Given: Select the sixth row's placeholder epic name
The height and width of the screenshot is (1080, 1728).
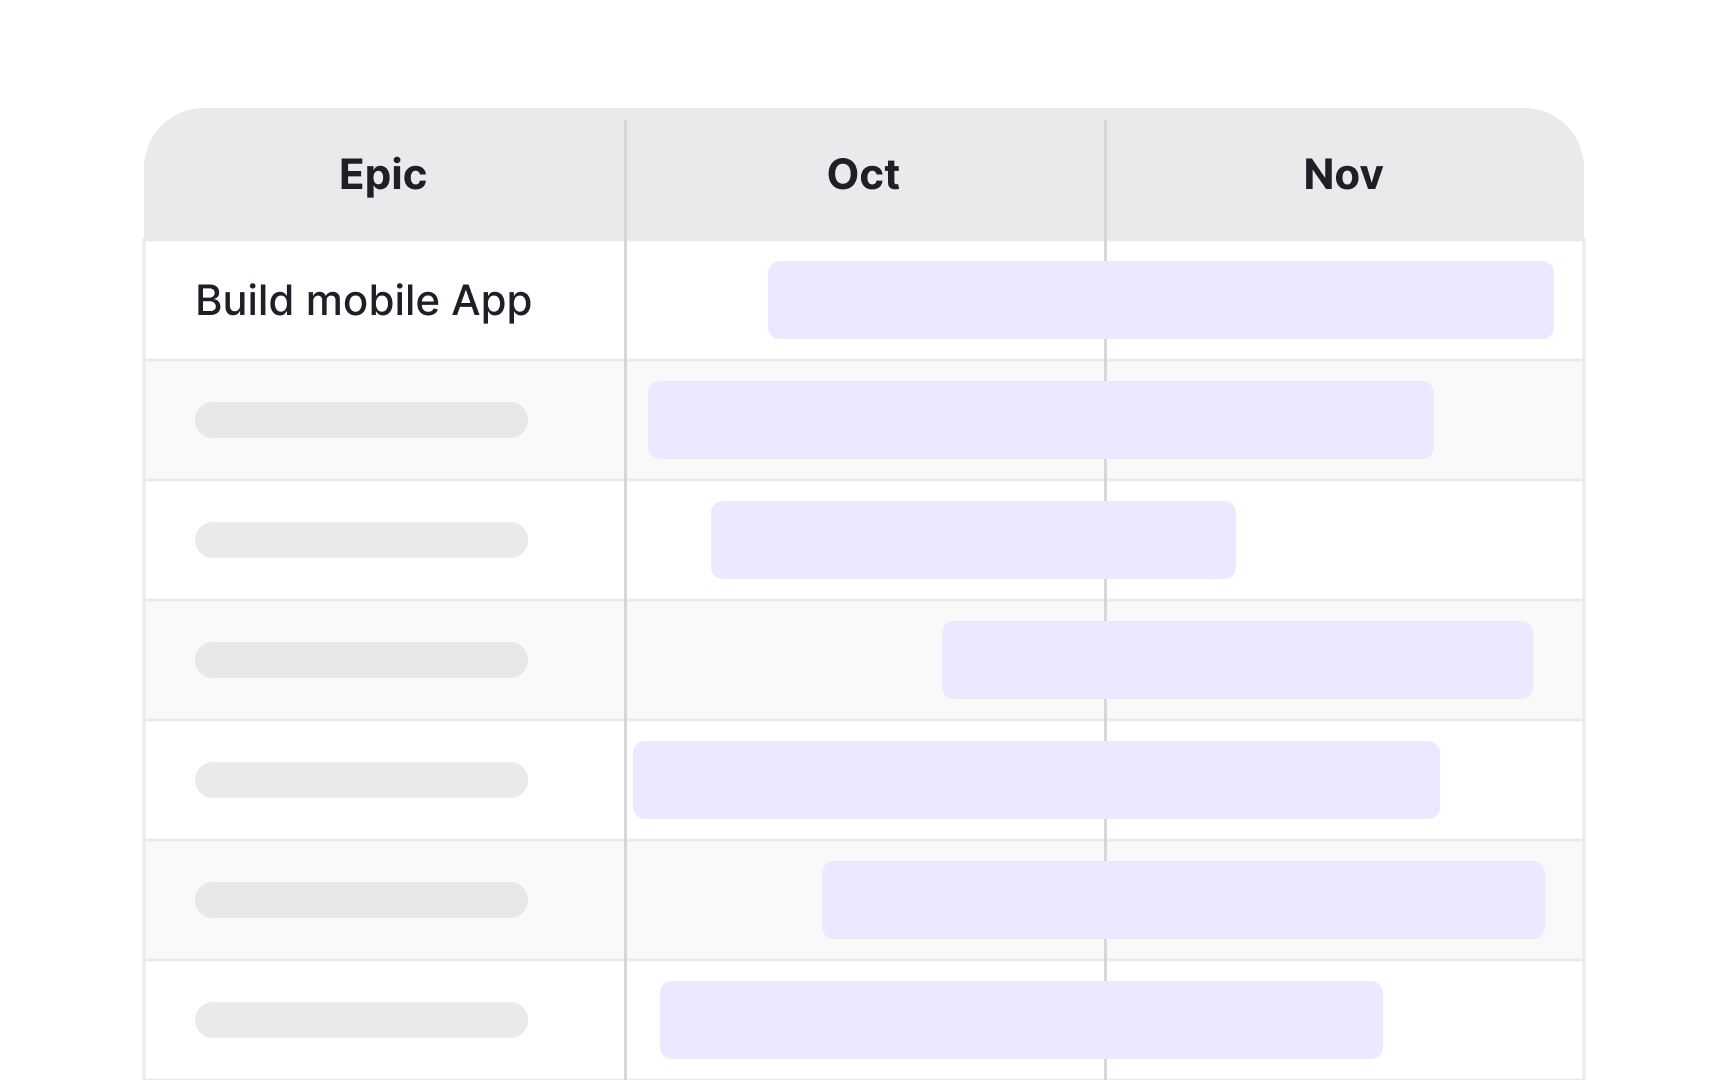Looking at the screenshot, I should (x=361, y=900).
